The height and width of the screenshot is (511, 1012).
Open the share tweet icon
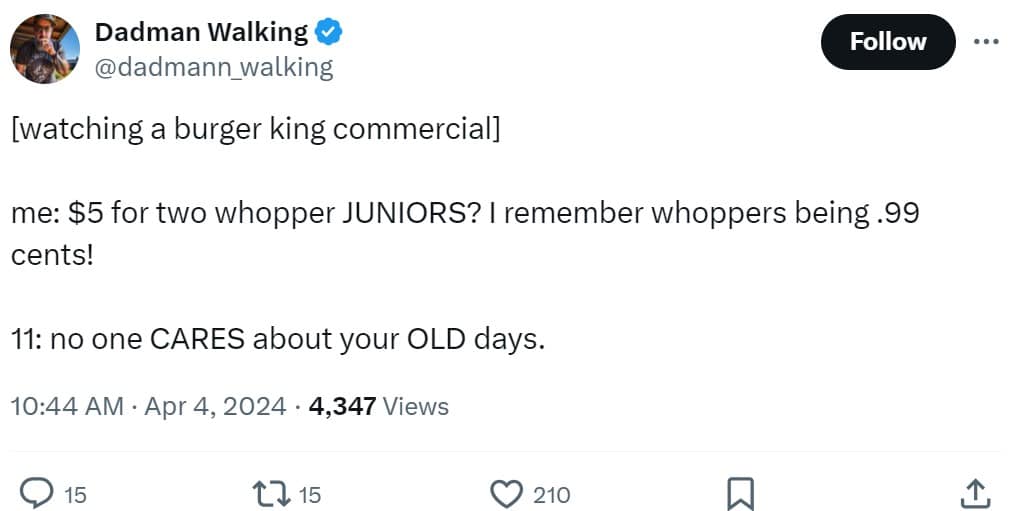(975, 494)
